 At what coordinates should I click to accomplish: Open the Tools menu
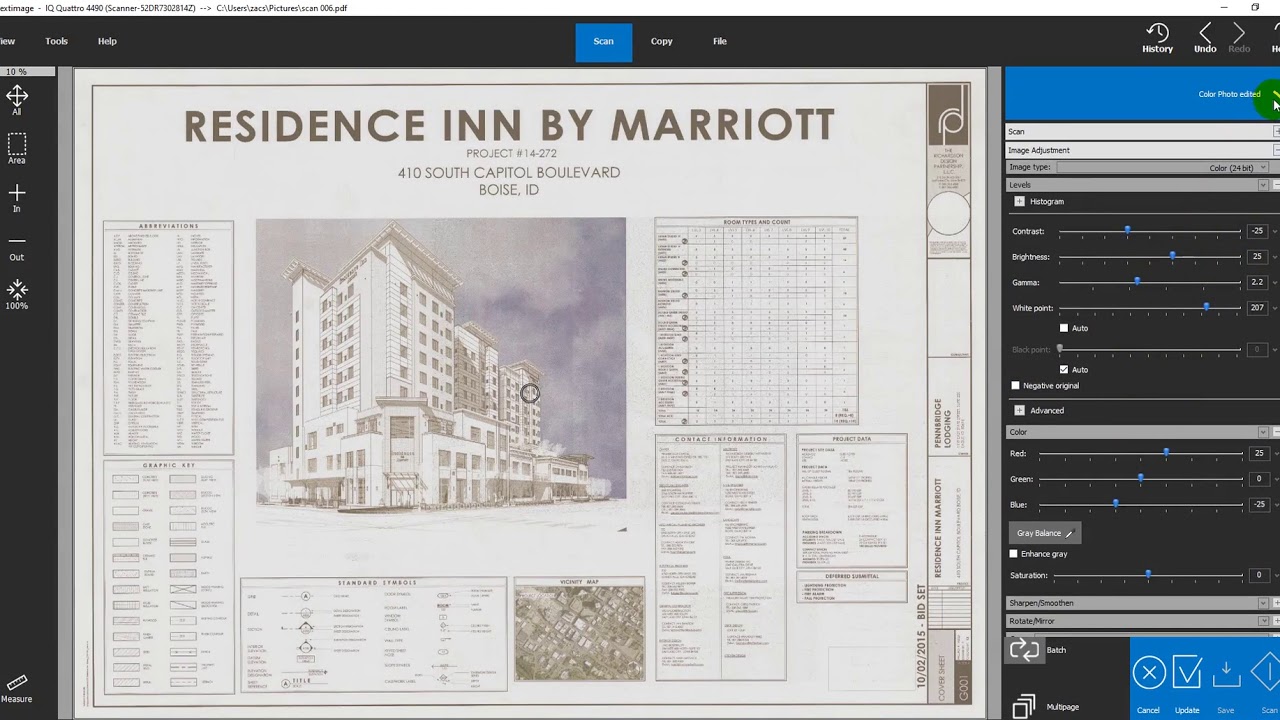(57, 41)
